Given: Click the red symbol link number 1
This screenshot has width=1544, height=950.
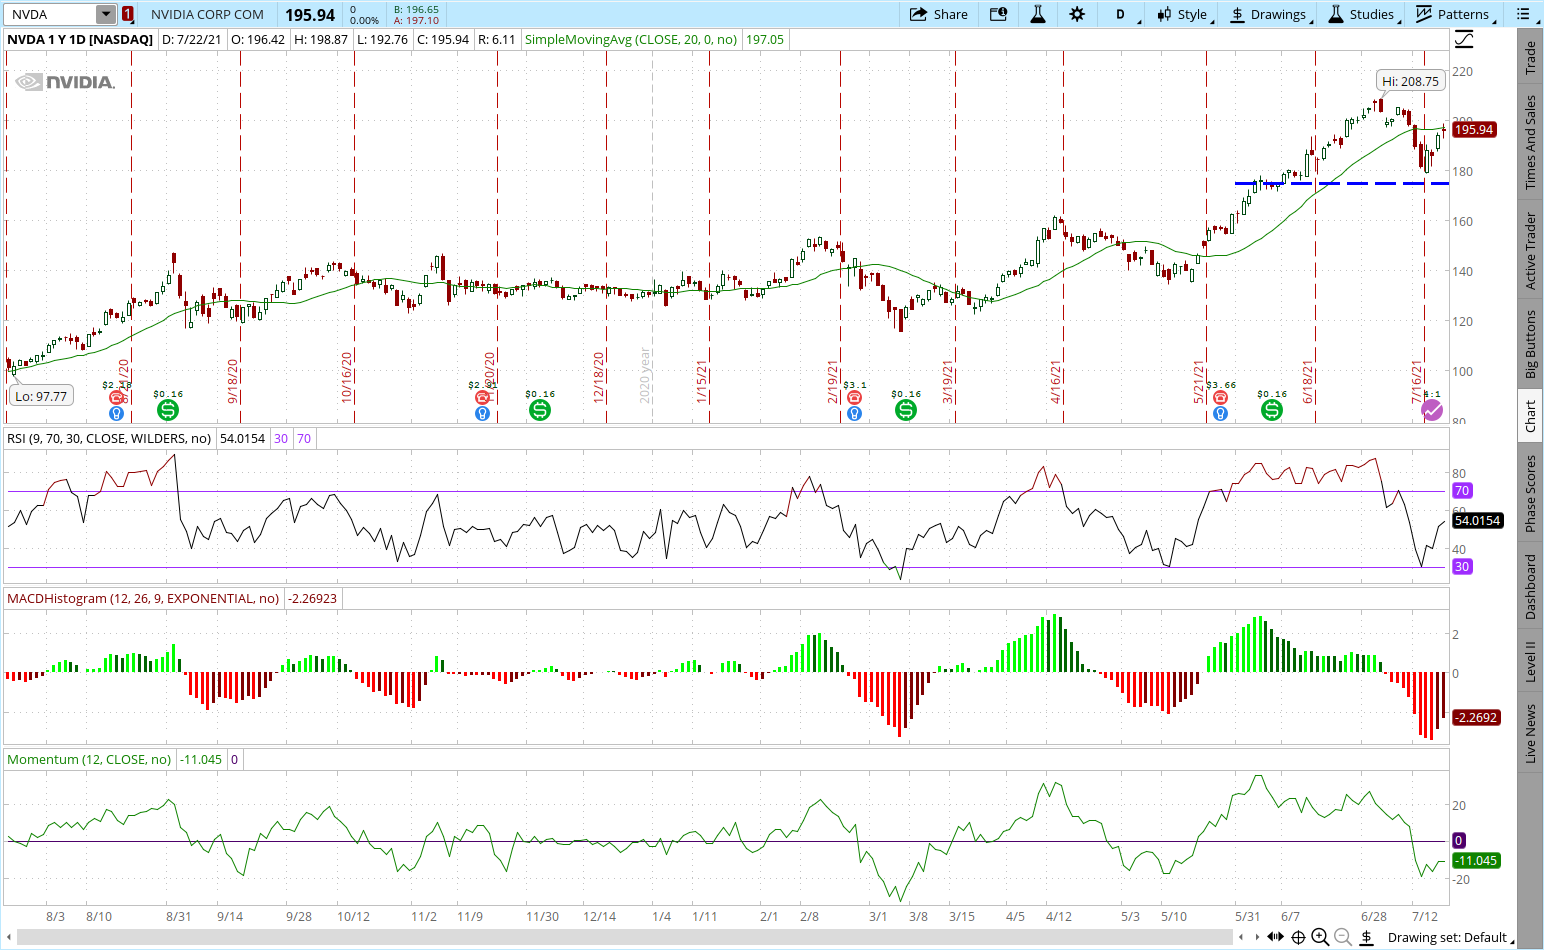Looking at the screenshot, I should 128,14.
